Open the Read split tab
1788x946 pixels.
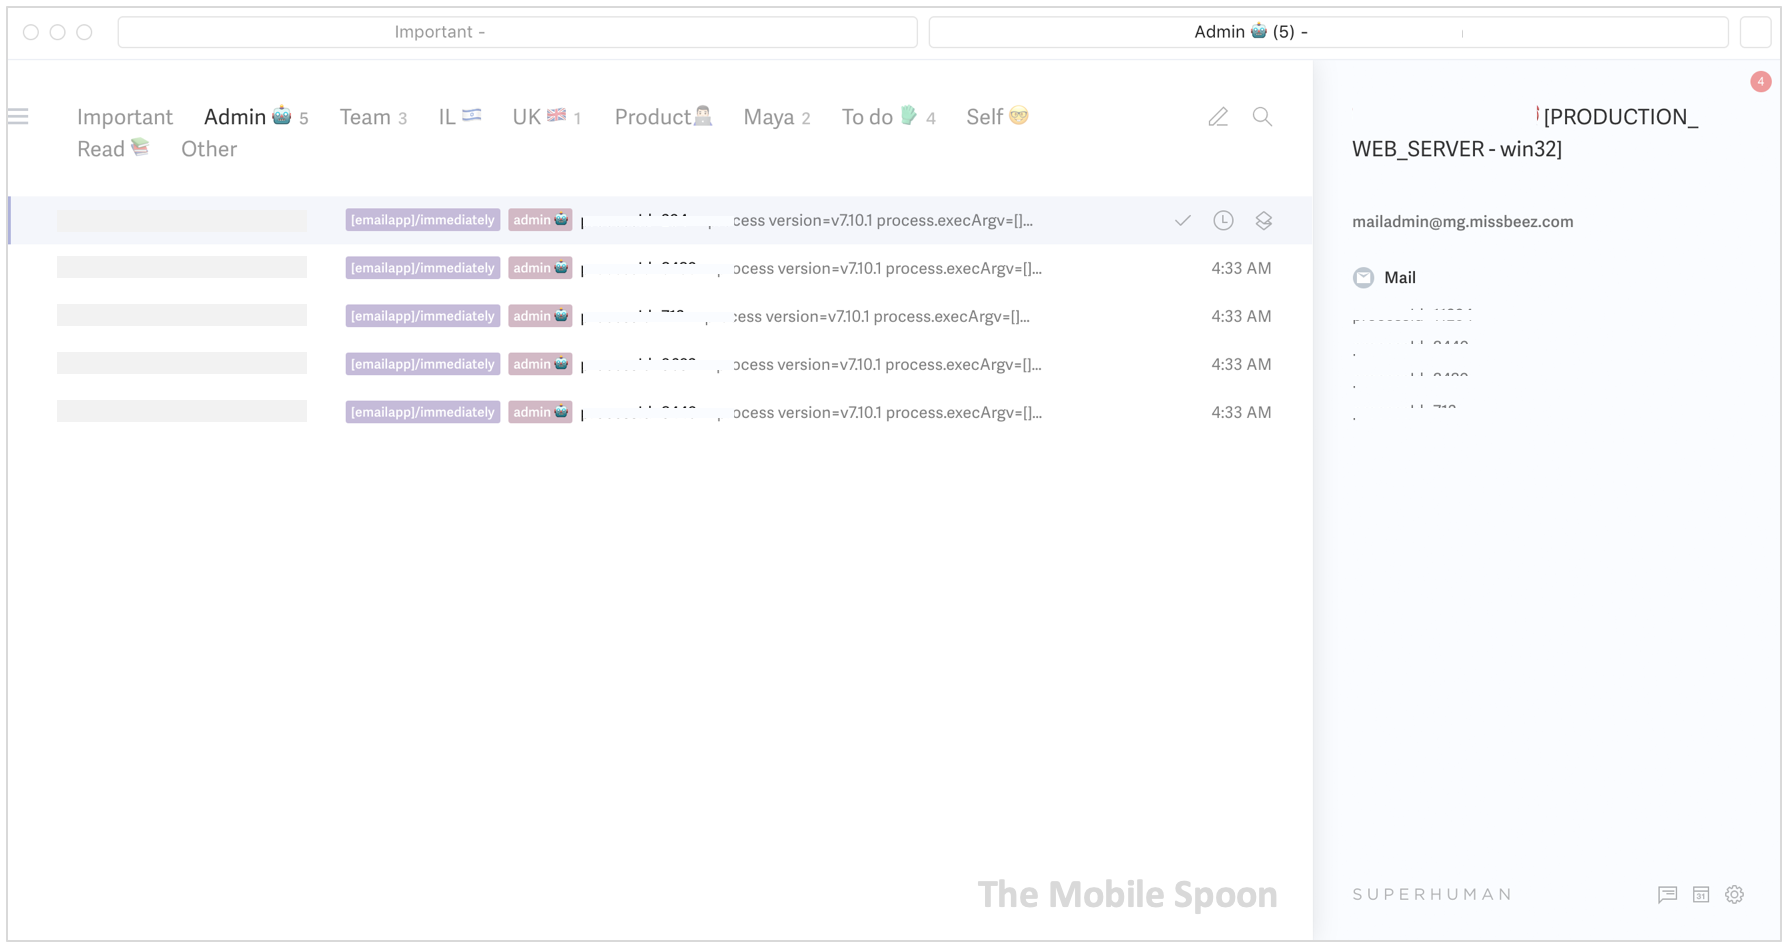tap(113, 149)
